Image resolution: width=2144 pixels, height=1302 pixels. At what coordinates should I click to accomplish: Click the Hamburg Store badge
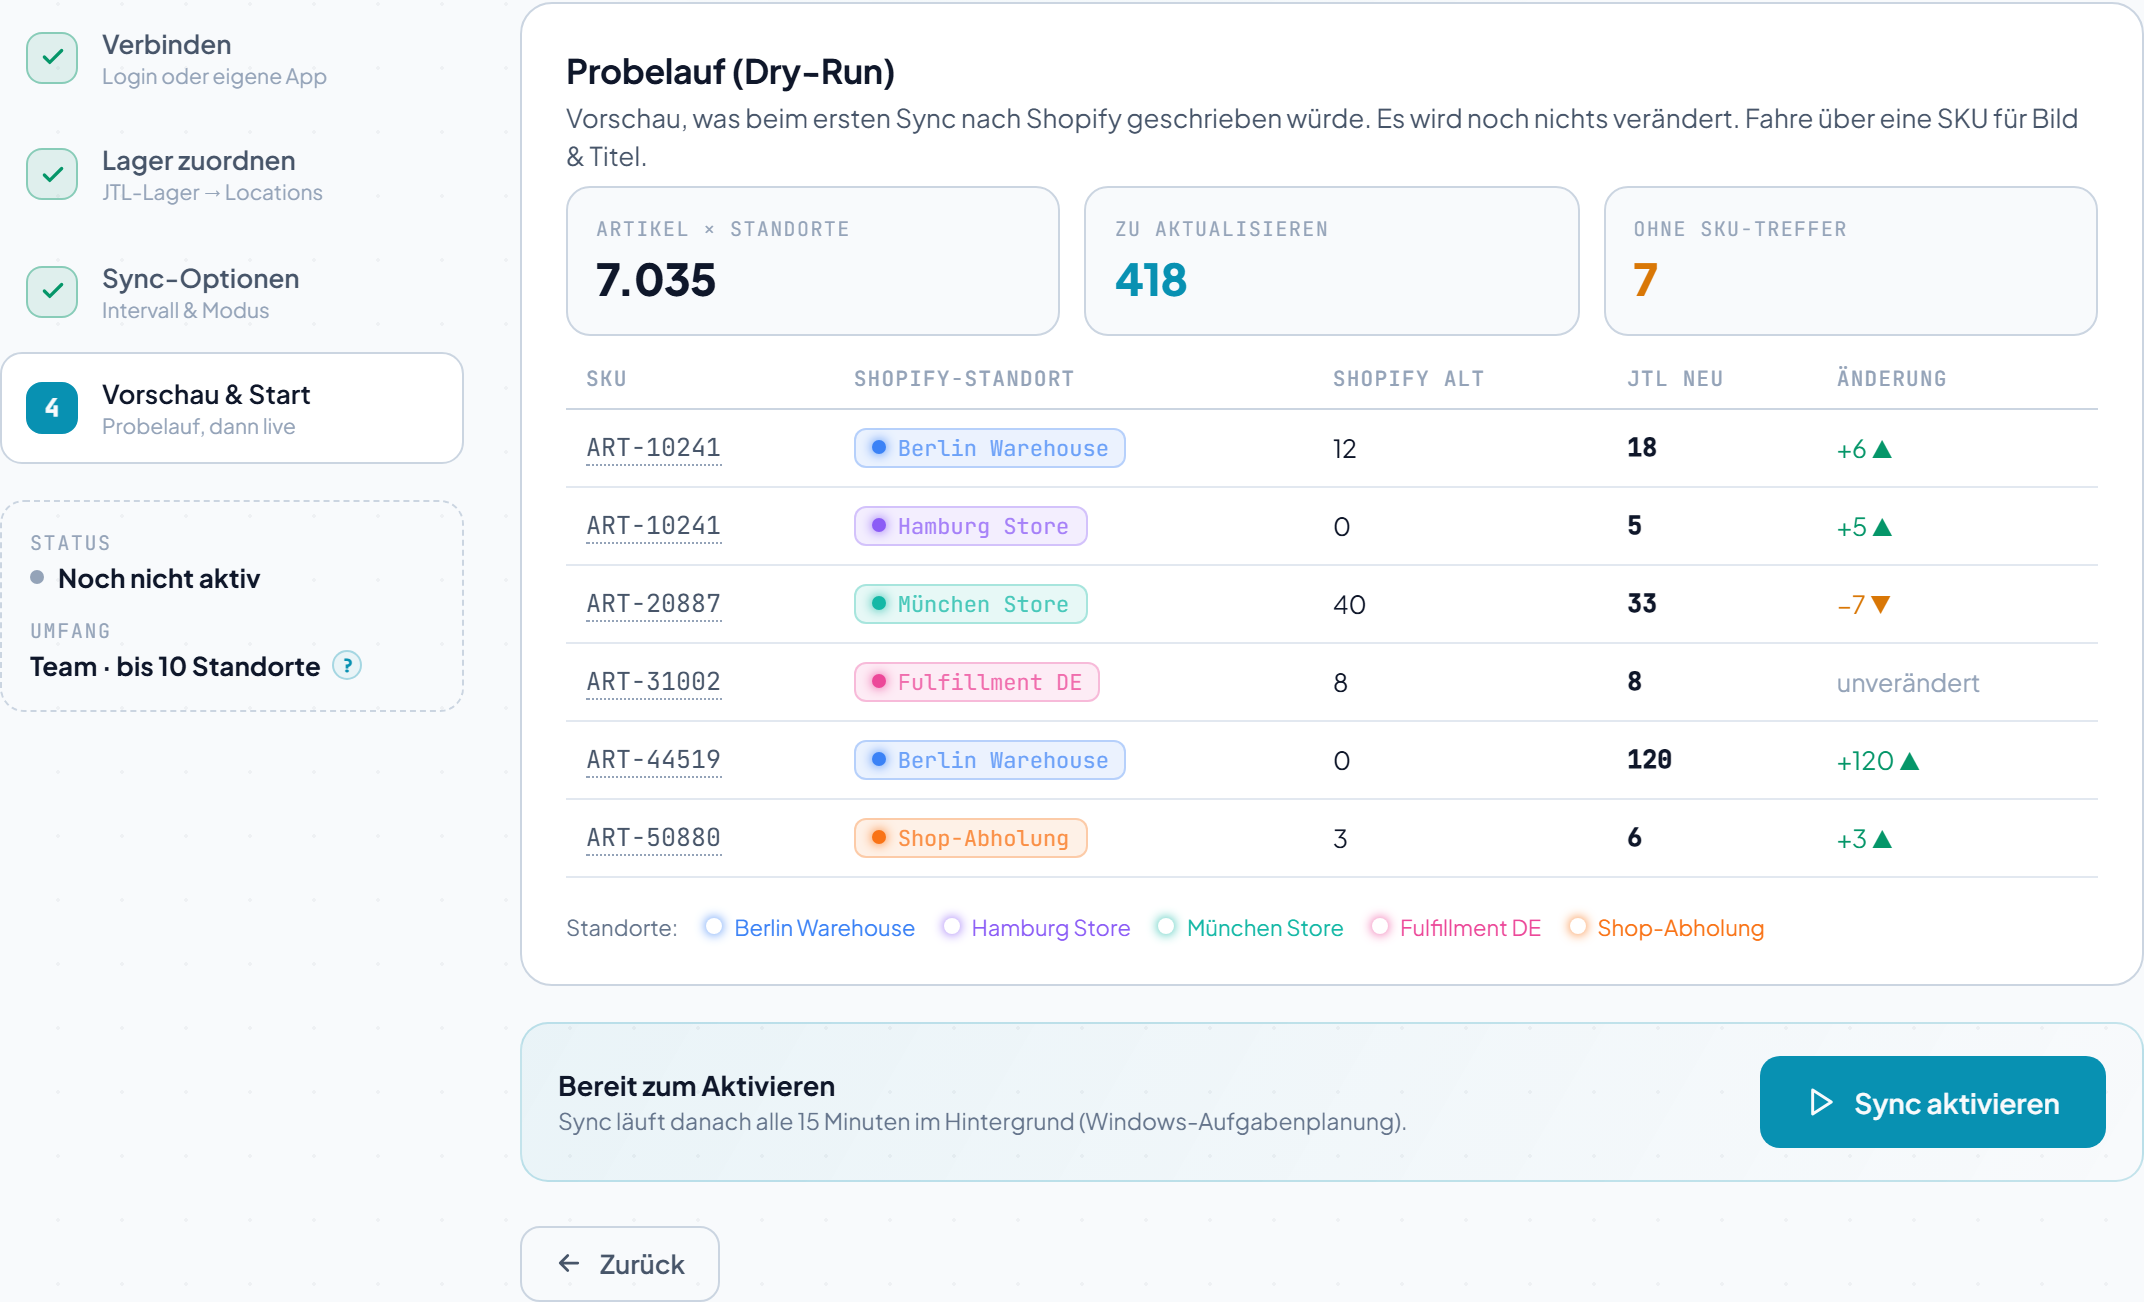coord(970,526)
